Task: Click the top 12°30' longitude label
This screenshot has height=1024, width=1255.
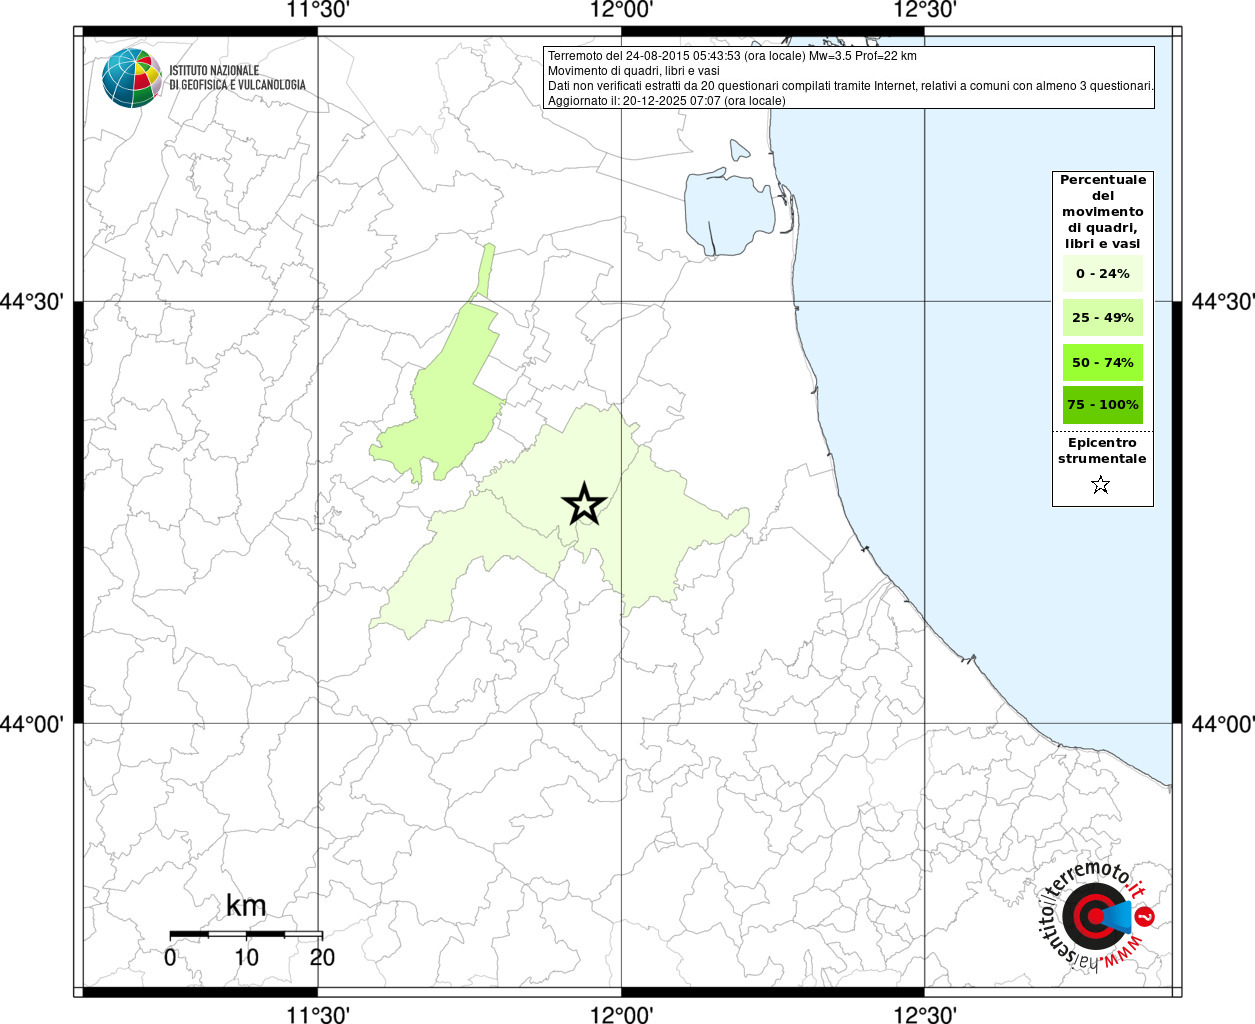Action: pyautogui.click(x=925, y=10)
